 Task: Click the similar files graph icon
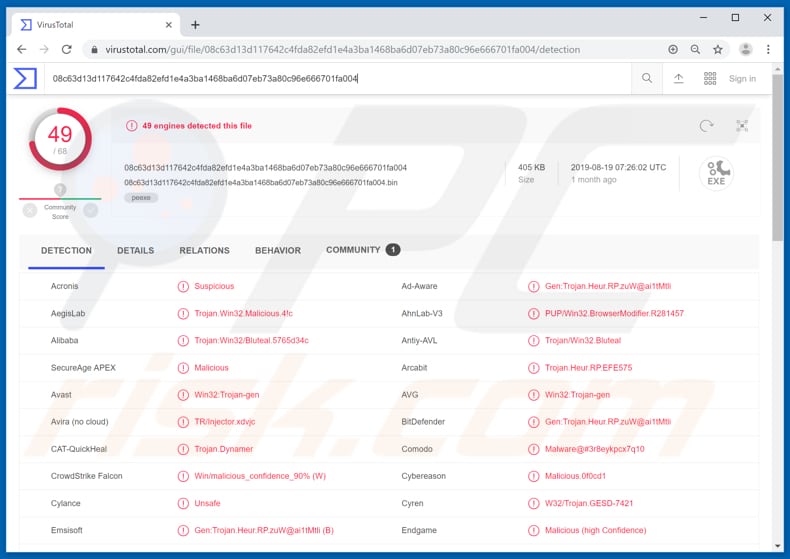[x=742, y=125]
